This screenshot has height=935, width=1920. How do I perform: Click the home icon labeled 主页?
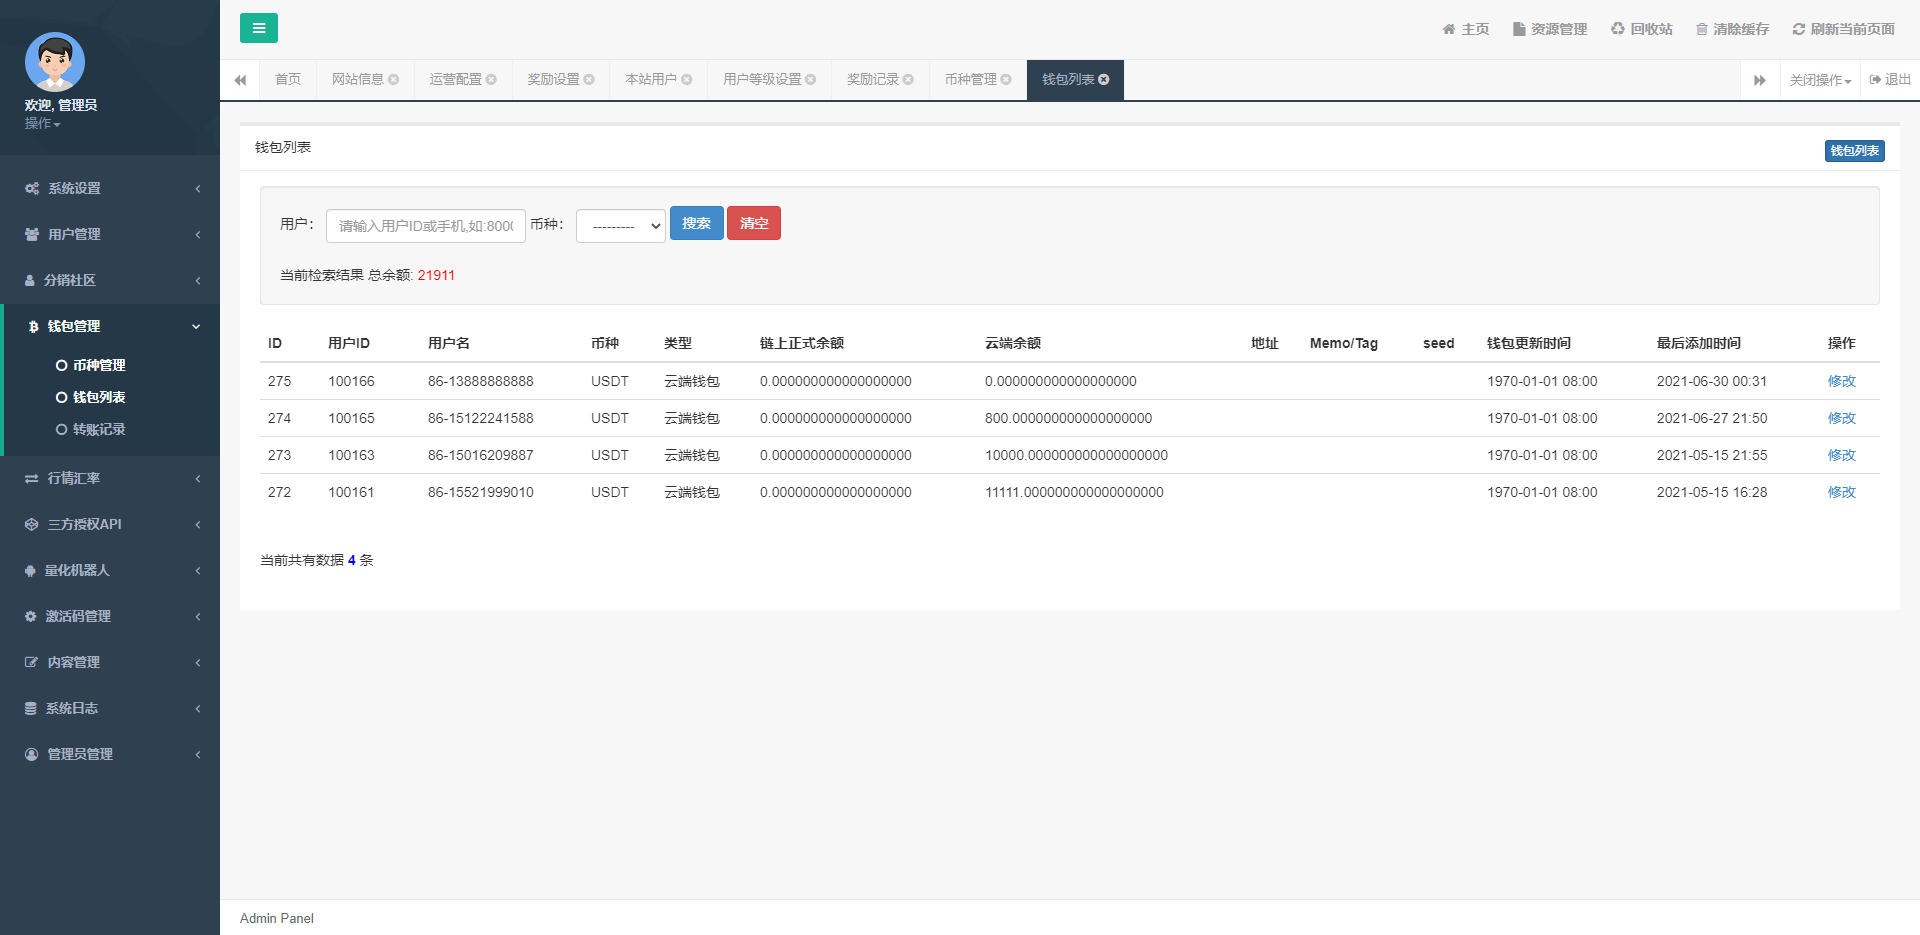pyautogui.click(x=1449, y=29)
